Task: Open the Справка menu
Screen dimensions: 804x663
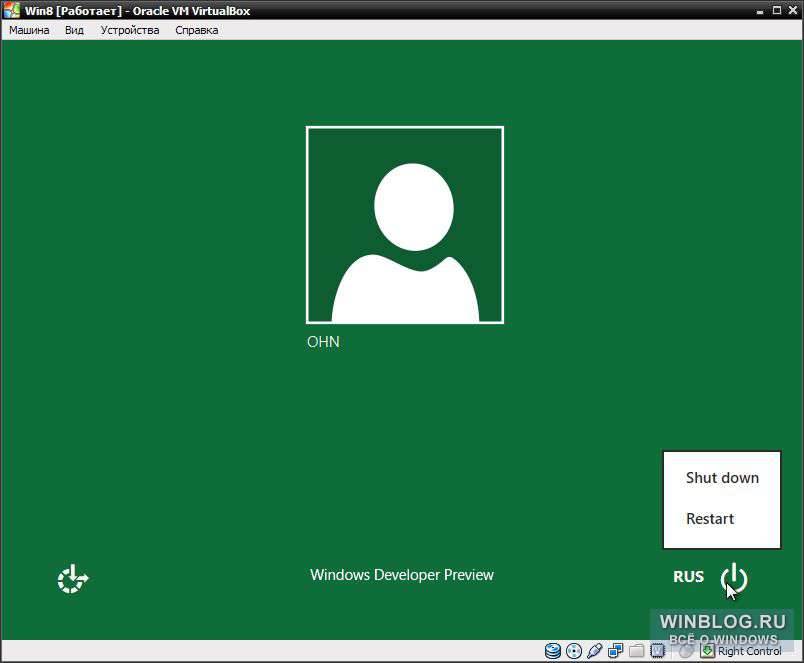Action: point(197,30)
